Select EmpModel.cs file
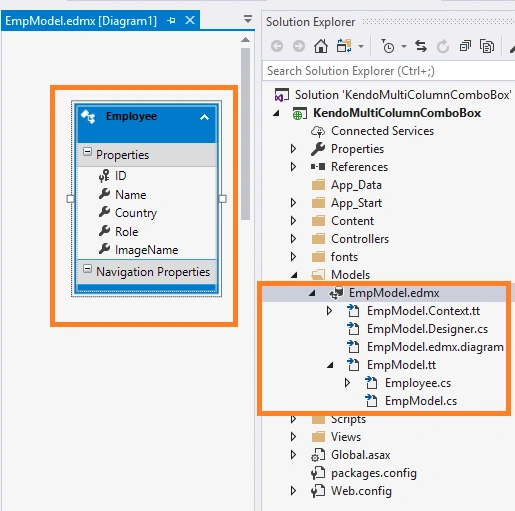 [x=421, y=401]
